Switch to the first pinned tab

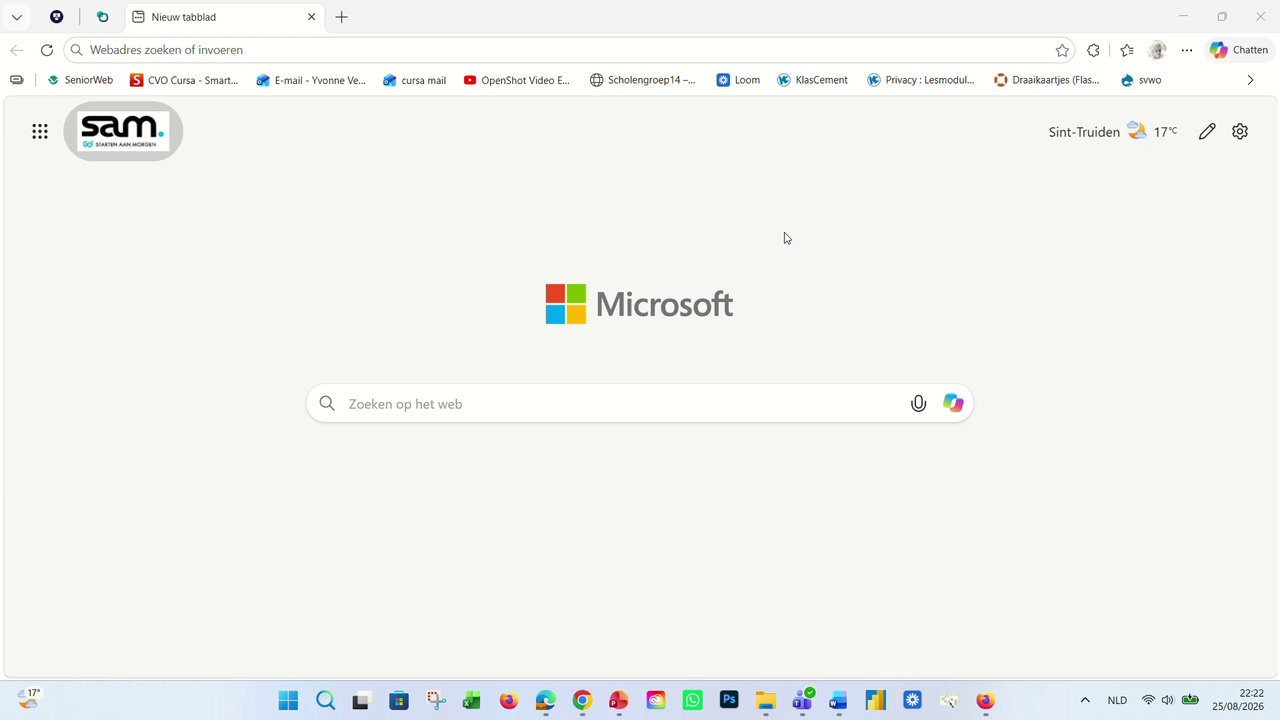tap(57, 17)
